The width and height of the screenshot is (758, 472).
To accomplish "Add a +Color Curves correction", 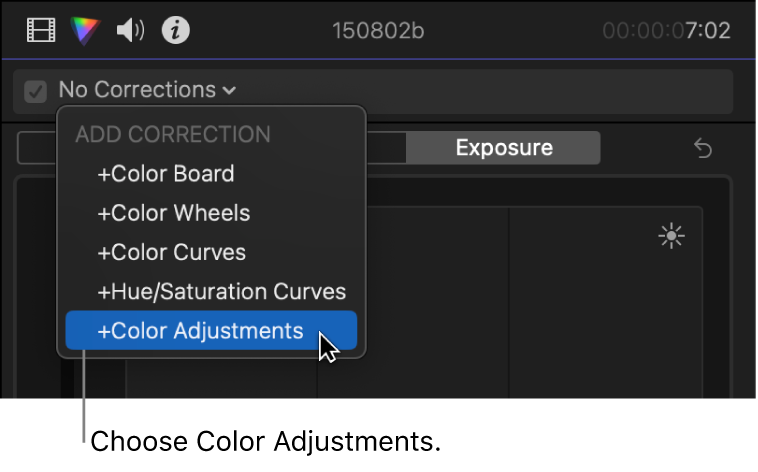I will pyautogui.click(x=171, y=252).
